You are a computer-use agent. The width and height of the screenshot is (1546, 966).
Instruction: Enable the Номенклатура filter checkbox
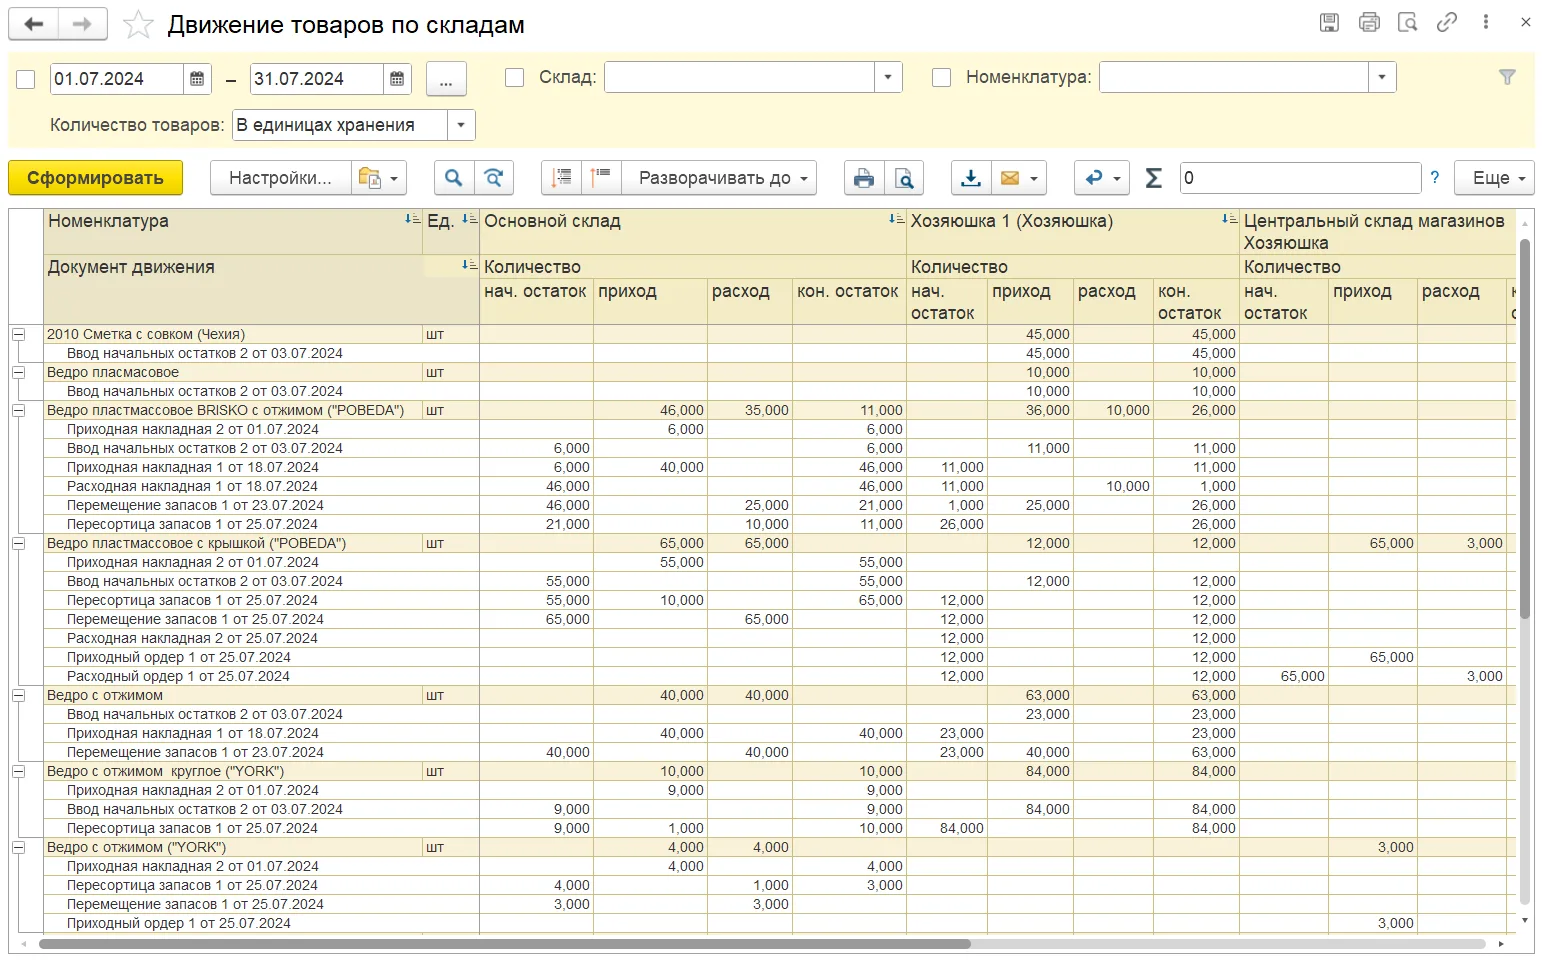pyautogui.click(x=941, y=77)
